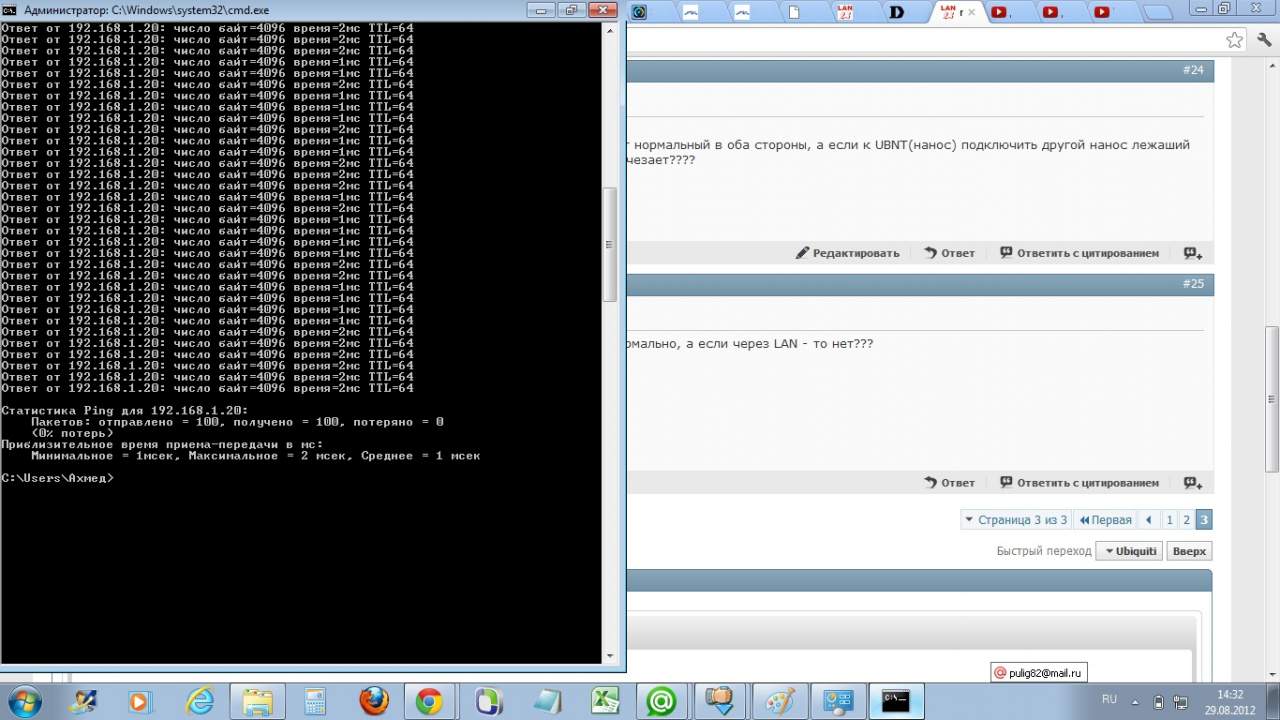This screenshot has height=720, width=1280.
Task: Click Ответ under post #24
Action: 949,253
